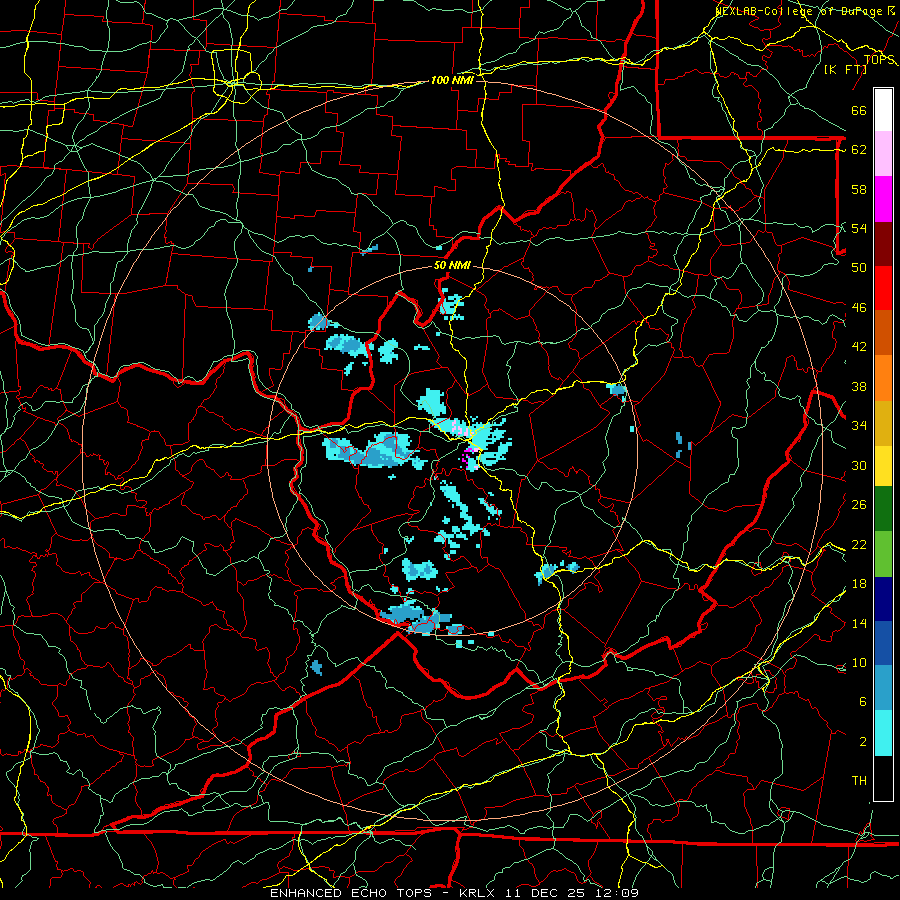
Task: Pick the bright red legend swatch
Action: pyautogui.click(x=883, y=288)
